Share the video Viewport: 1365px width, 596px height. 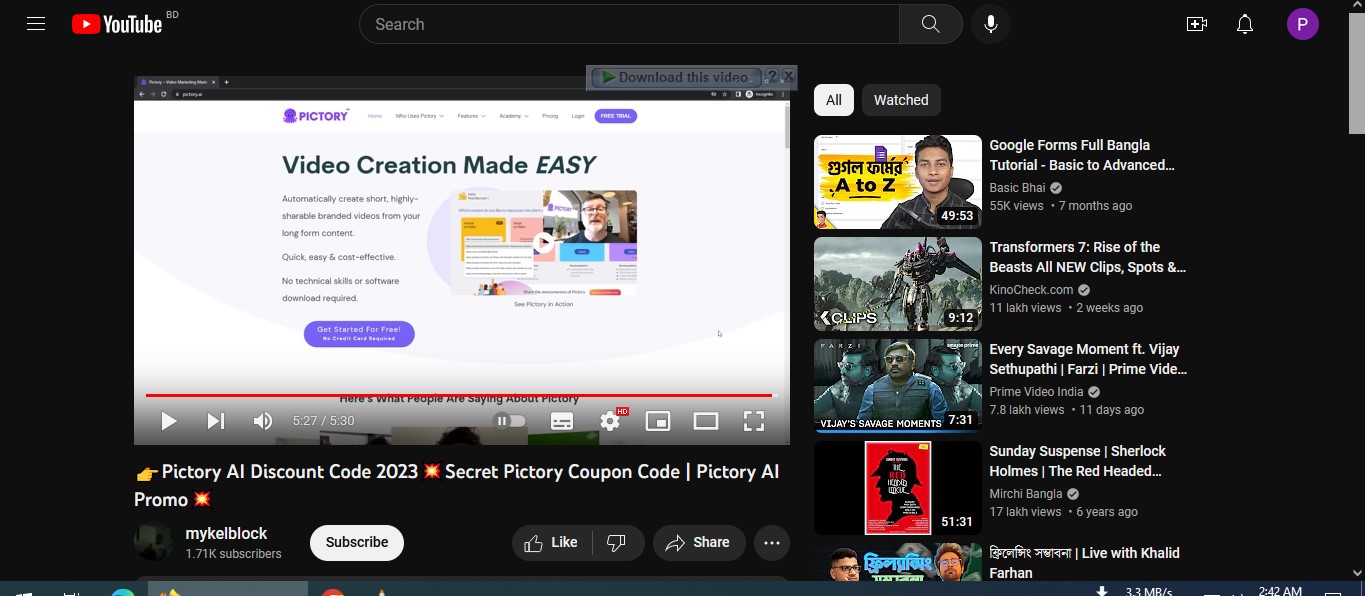pos(699,543)
